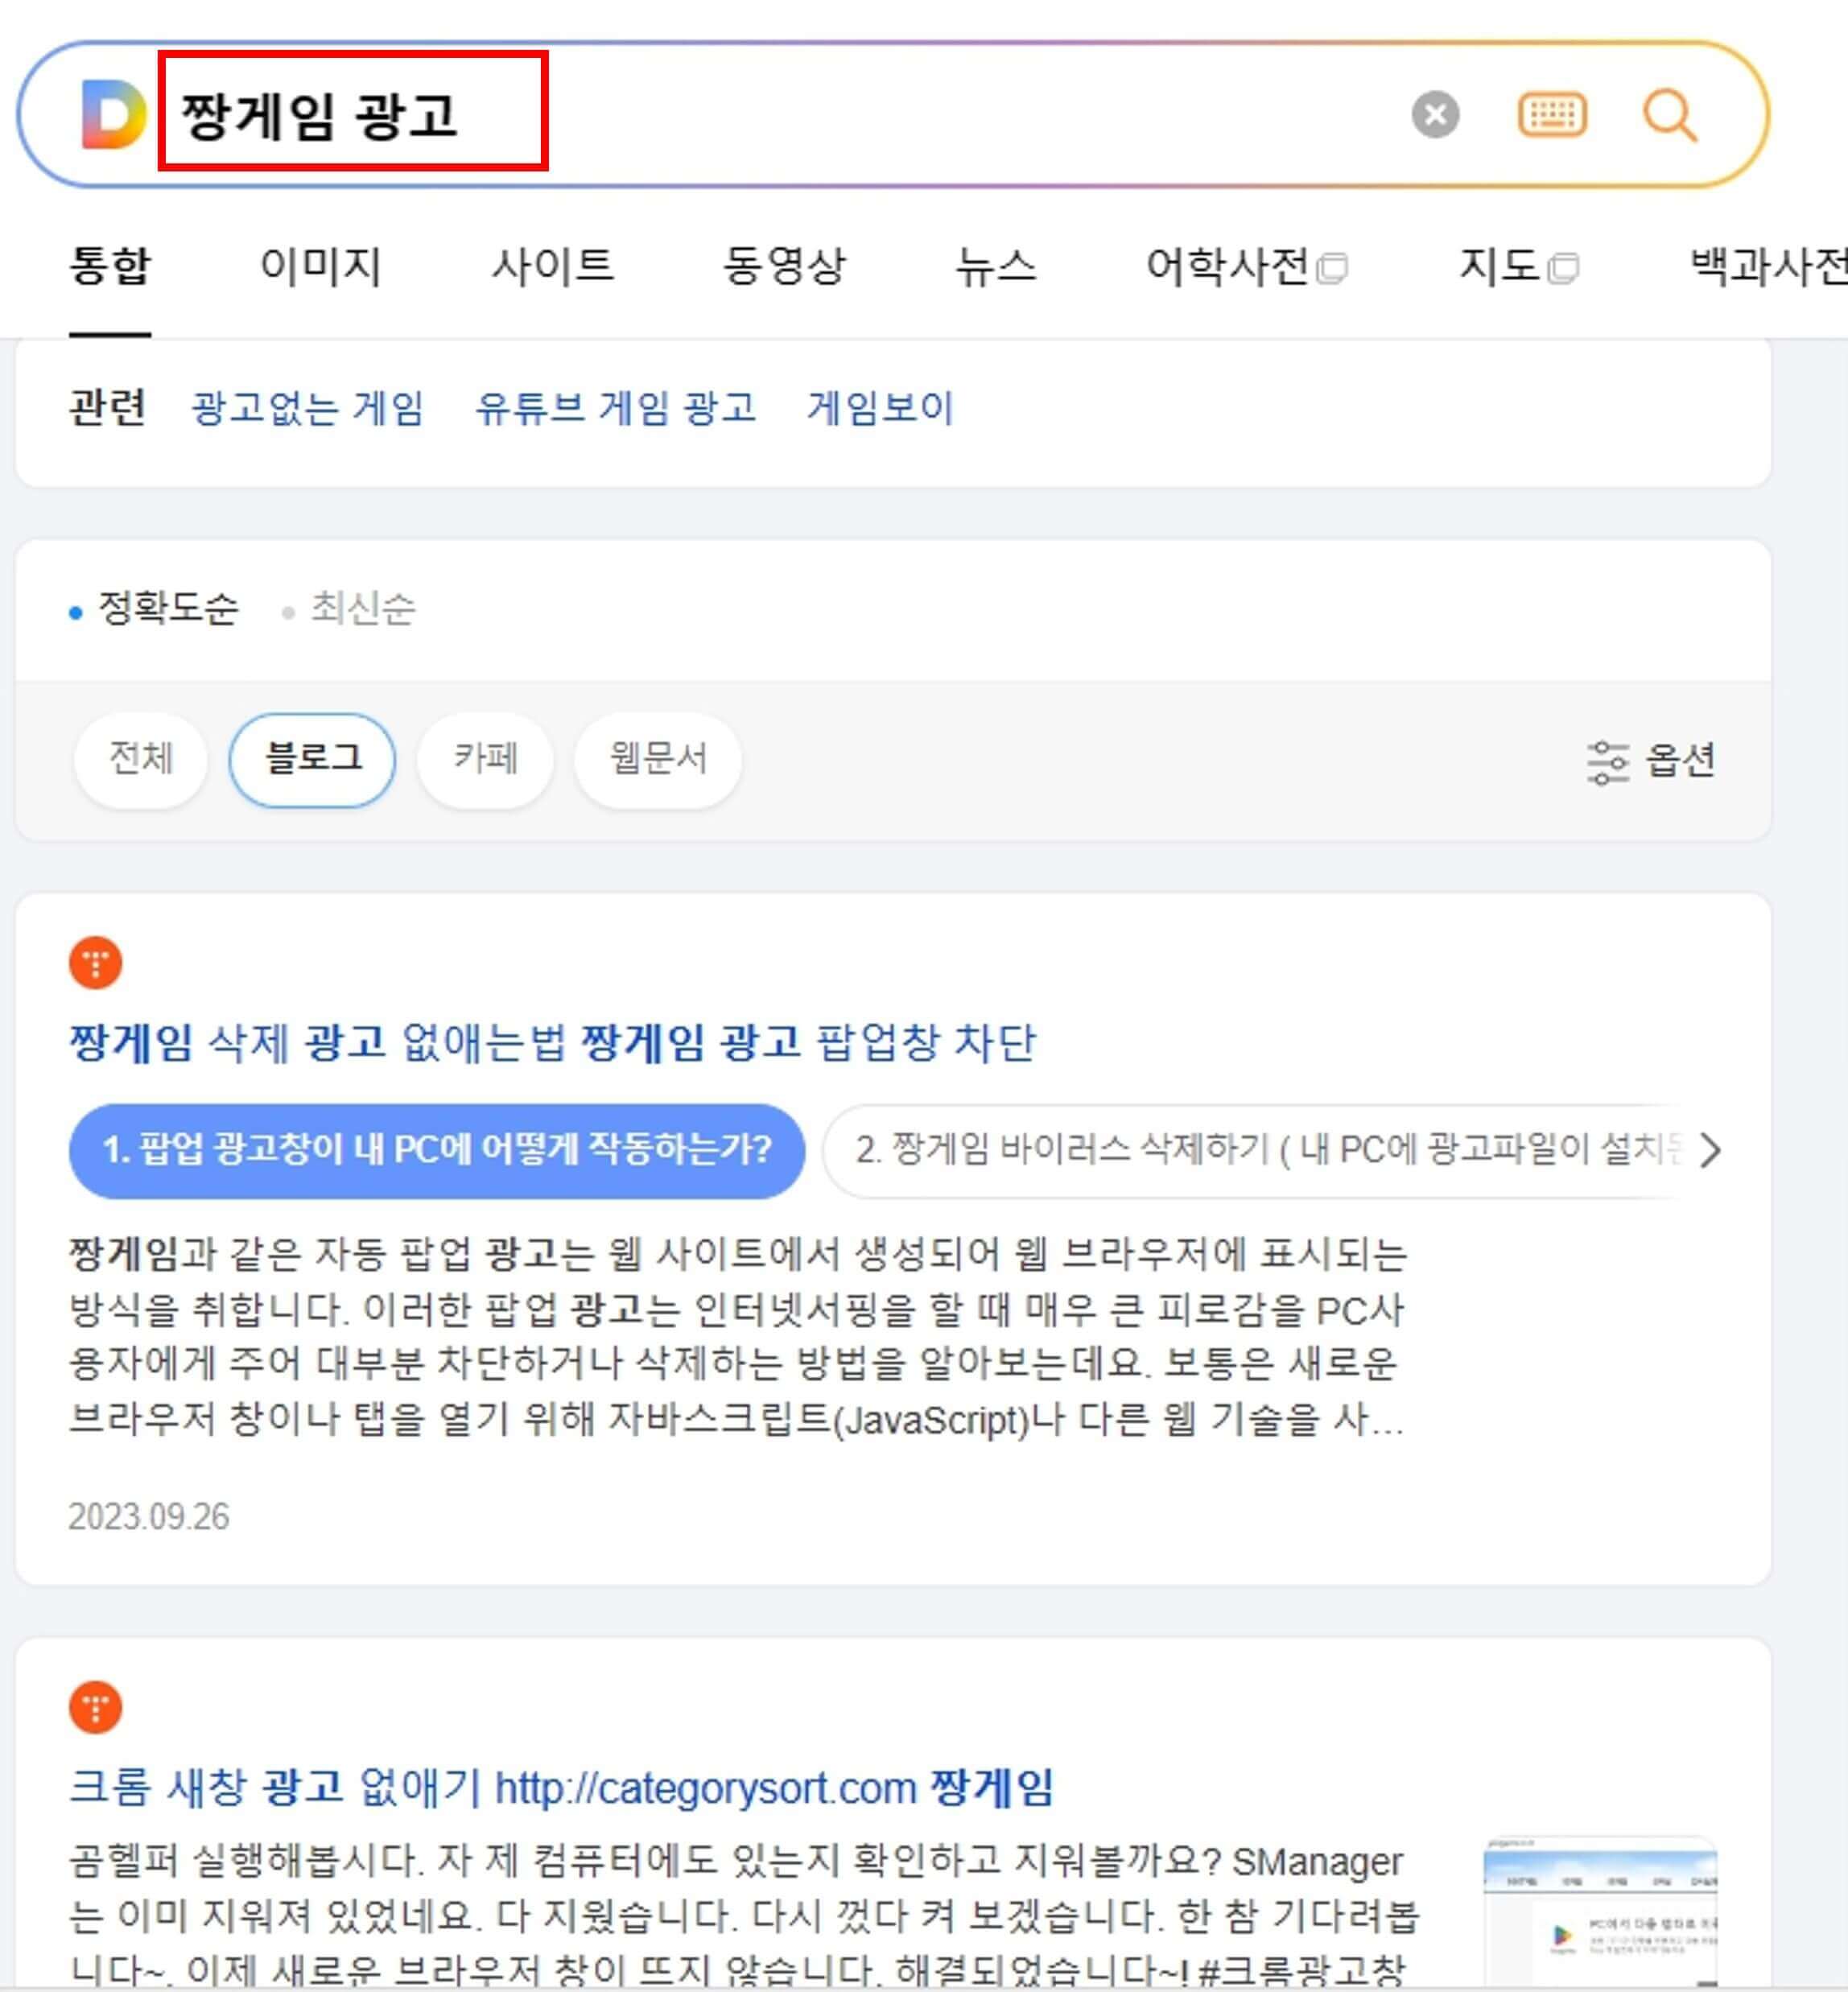Image resolution: width=1848 pixels, height=1992 pixels.
Task: Open the 뉴스 tab
Action: click(995, 266)
